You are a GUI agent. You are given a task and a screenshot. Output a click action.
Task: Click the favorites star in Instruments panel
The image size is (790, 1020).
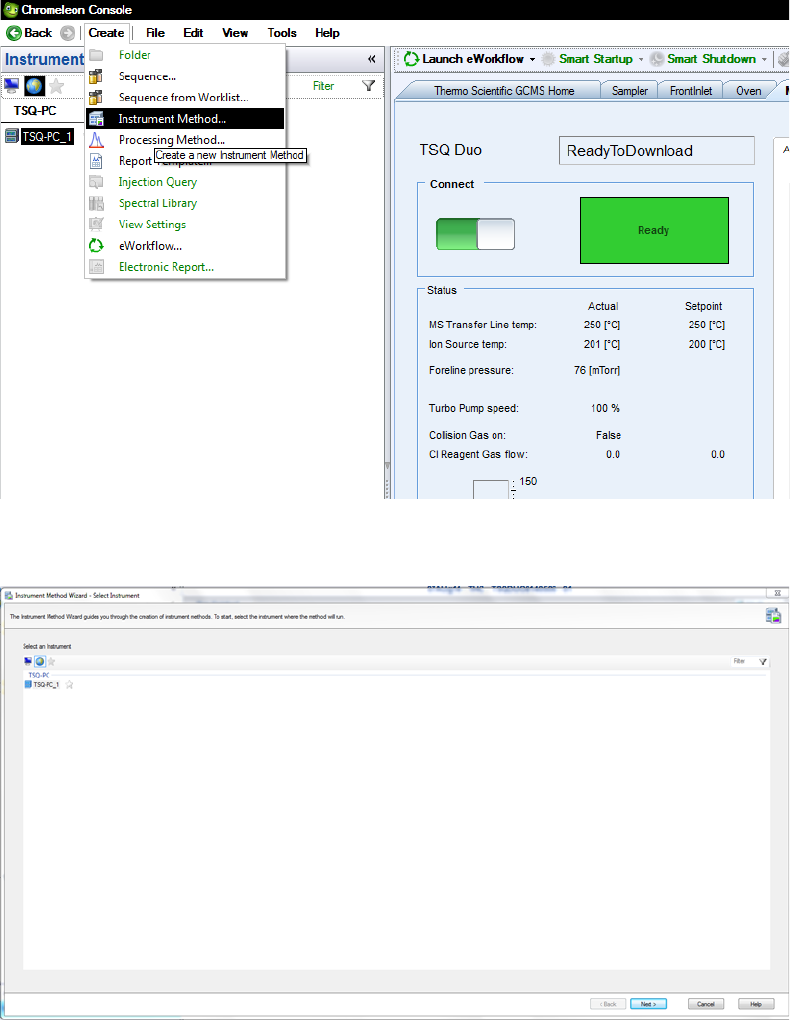[57, 86]
